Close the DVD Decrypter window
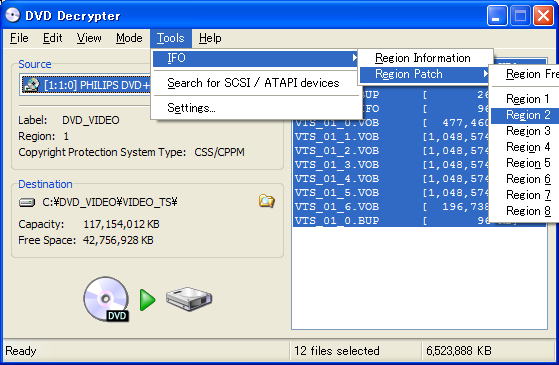Screen dimensions: 559x365 click(x=543, y=16)
